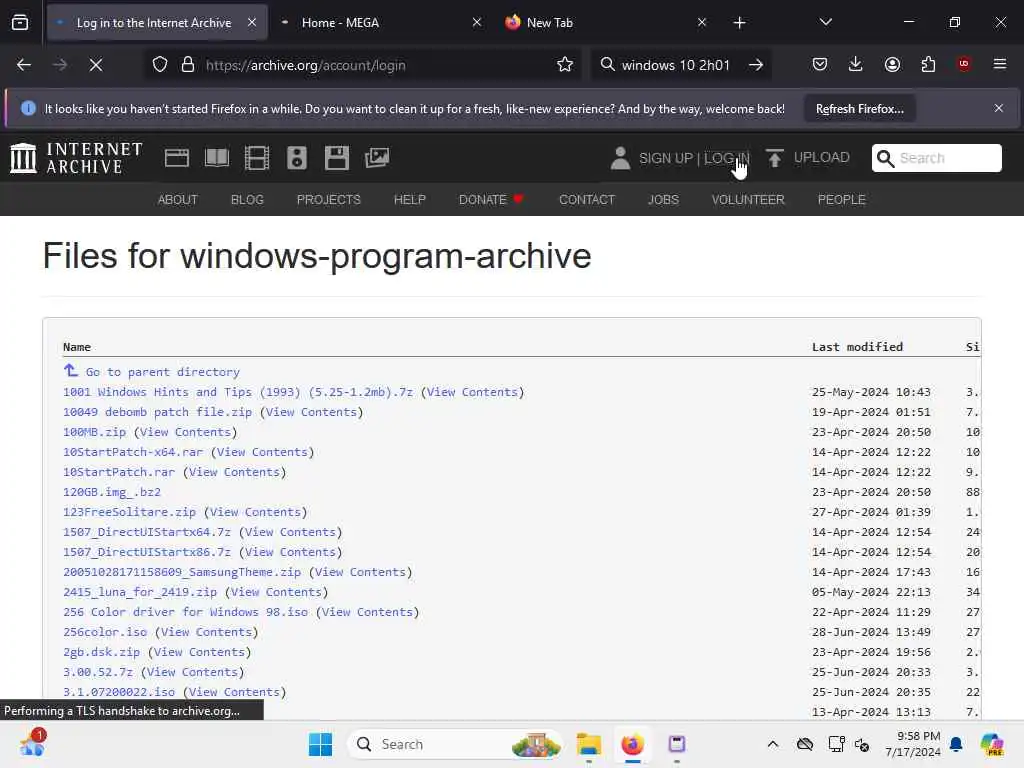The height and width of the screenshot is (768, 1024).
Task: Submit the 'windows 10 2h01' search arrow
Action: point(756,65)
